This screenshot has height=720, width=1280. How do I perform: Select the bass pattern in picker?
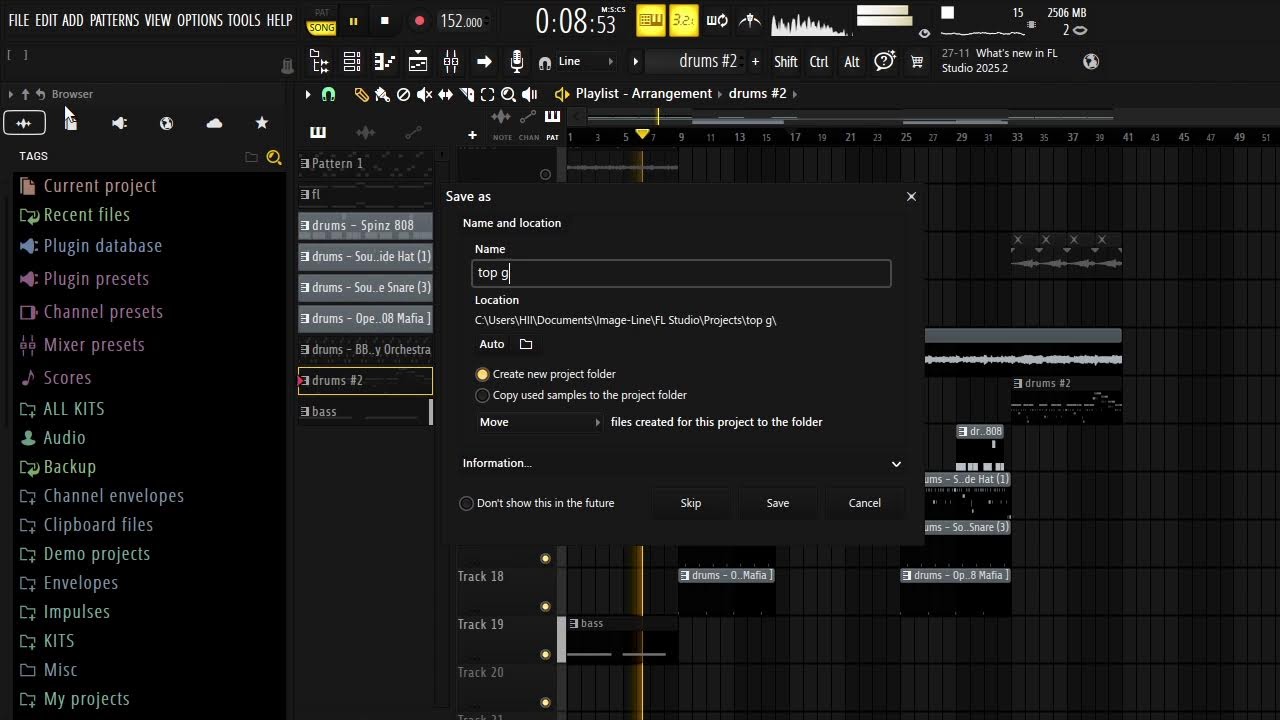pyautogui.click(x=366, y=411)
